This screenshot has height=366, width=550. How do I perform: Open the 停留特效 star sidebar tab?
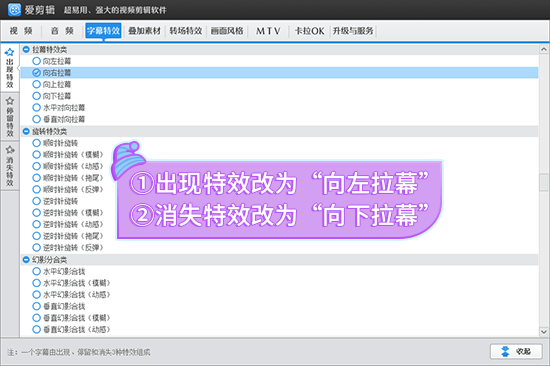(x=9, y=117)
